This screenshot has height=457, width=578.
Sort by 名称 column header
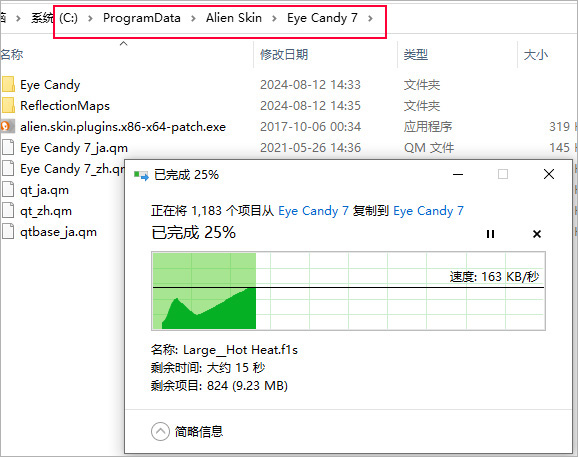pyautogui.click(x=12, y=55)
